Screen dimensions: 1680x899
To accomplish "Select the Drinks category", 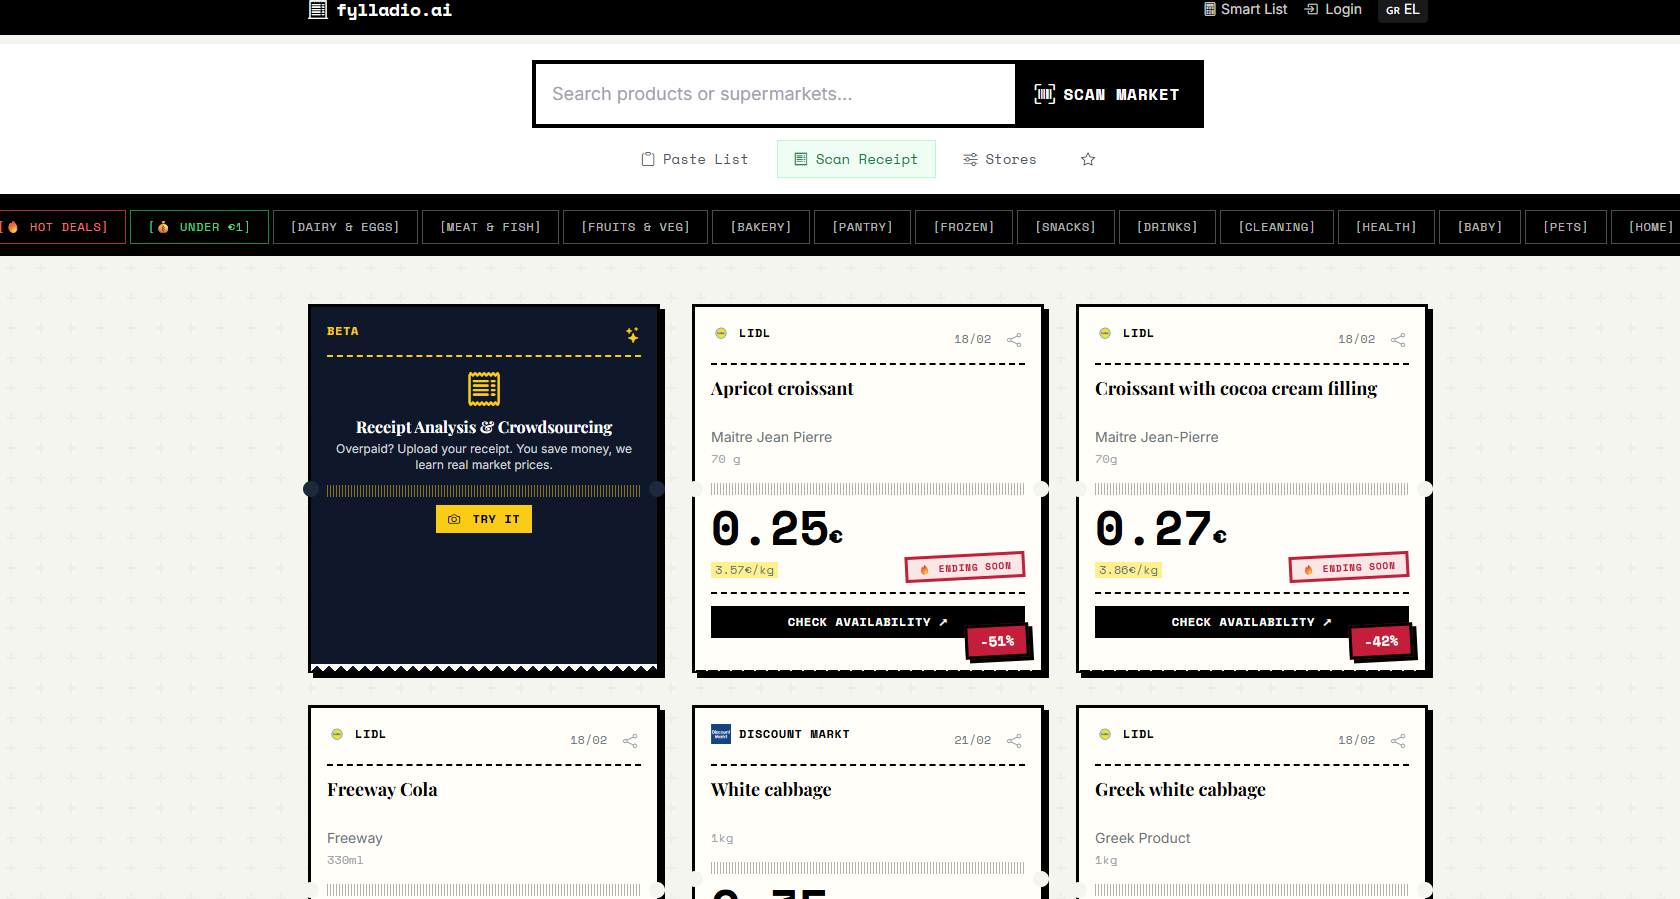I will tap(1167, 227).
